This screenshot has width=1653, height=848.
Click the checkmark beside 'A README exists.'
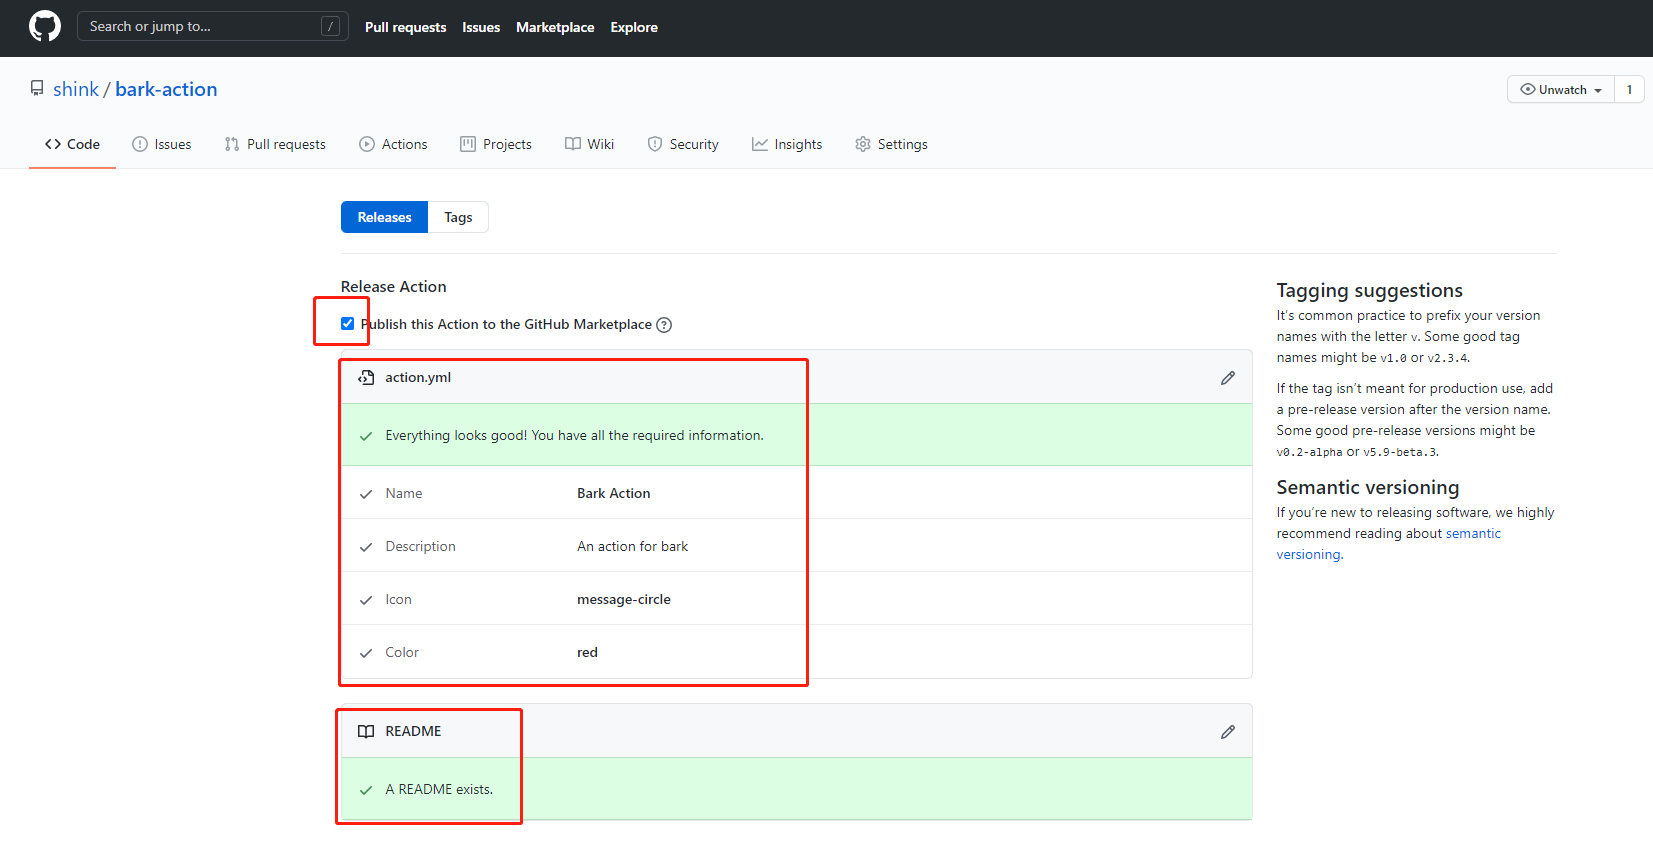[366, 790]
